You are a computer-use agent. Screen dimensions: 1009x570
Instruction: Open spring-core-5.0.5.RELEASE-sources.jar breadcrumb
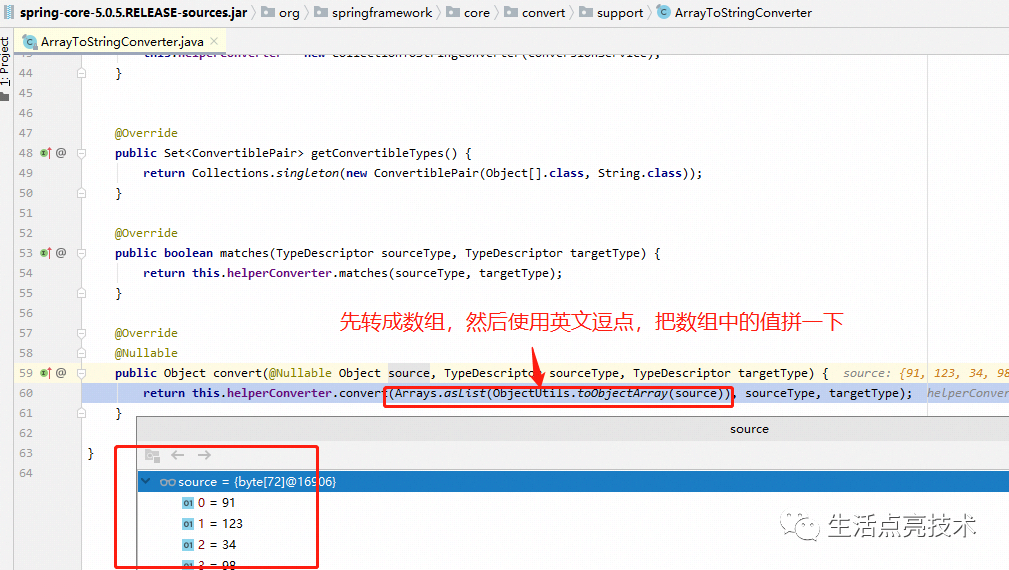tap(127, 13)
